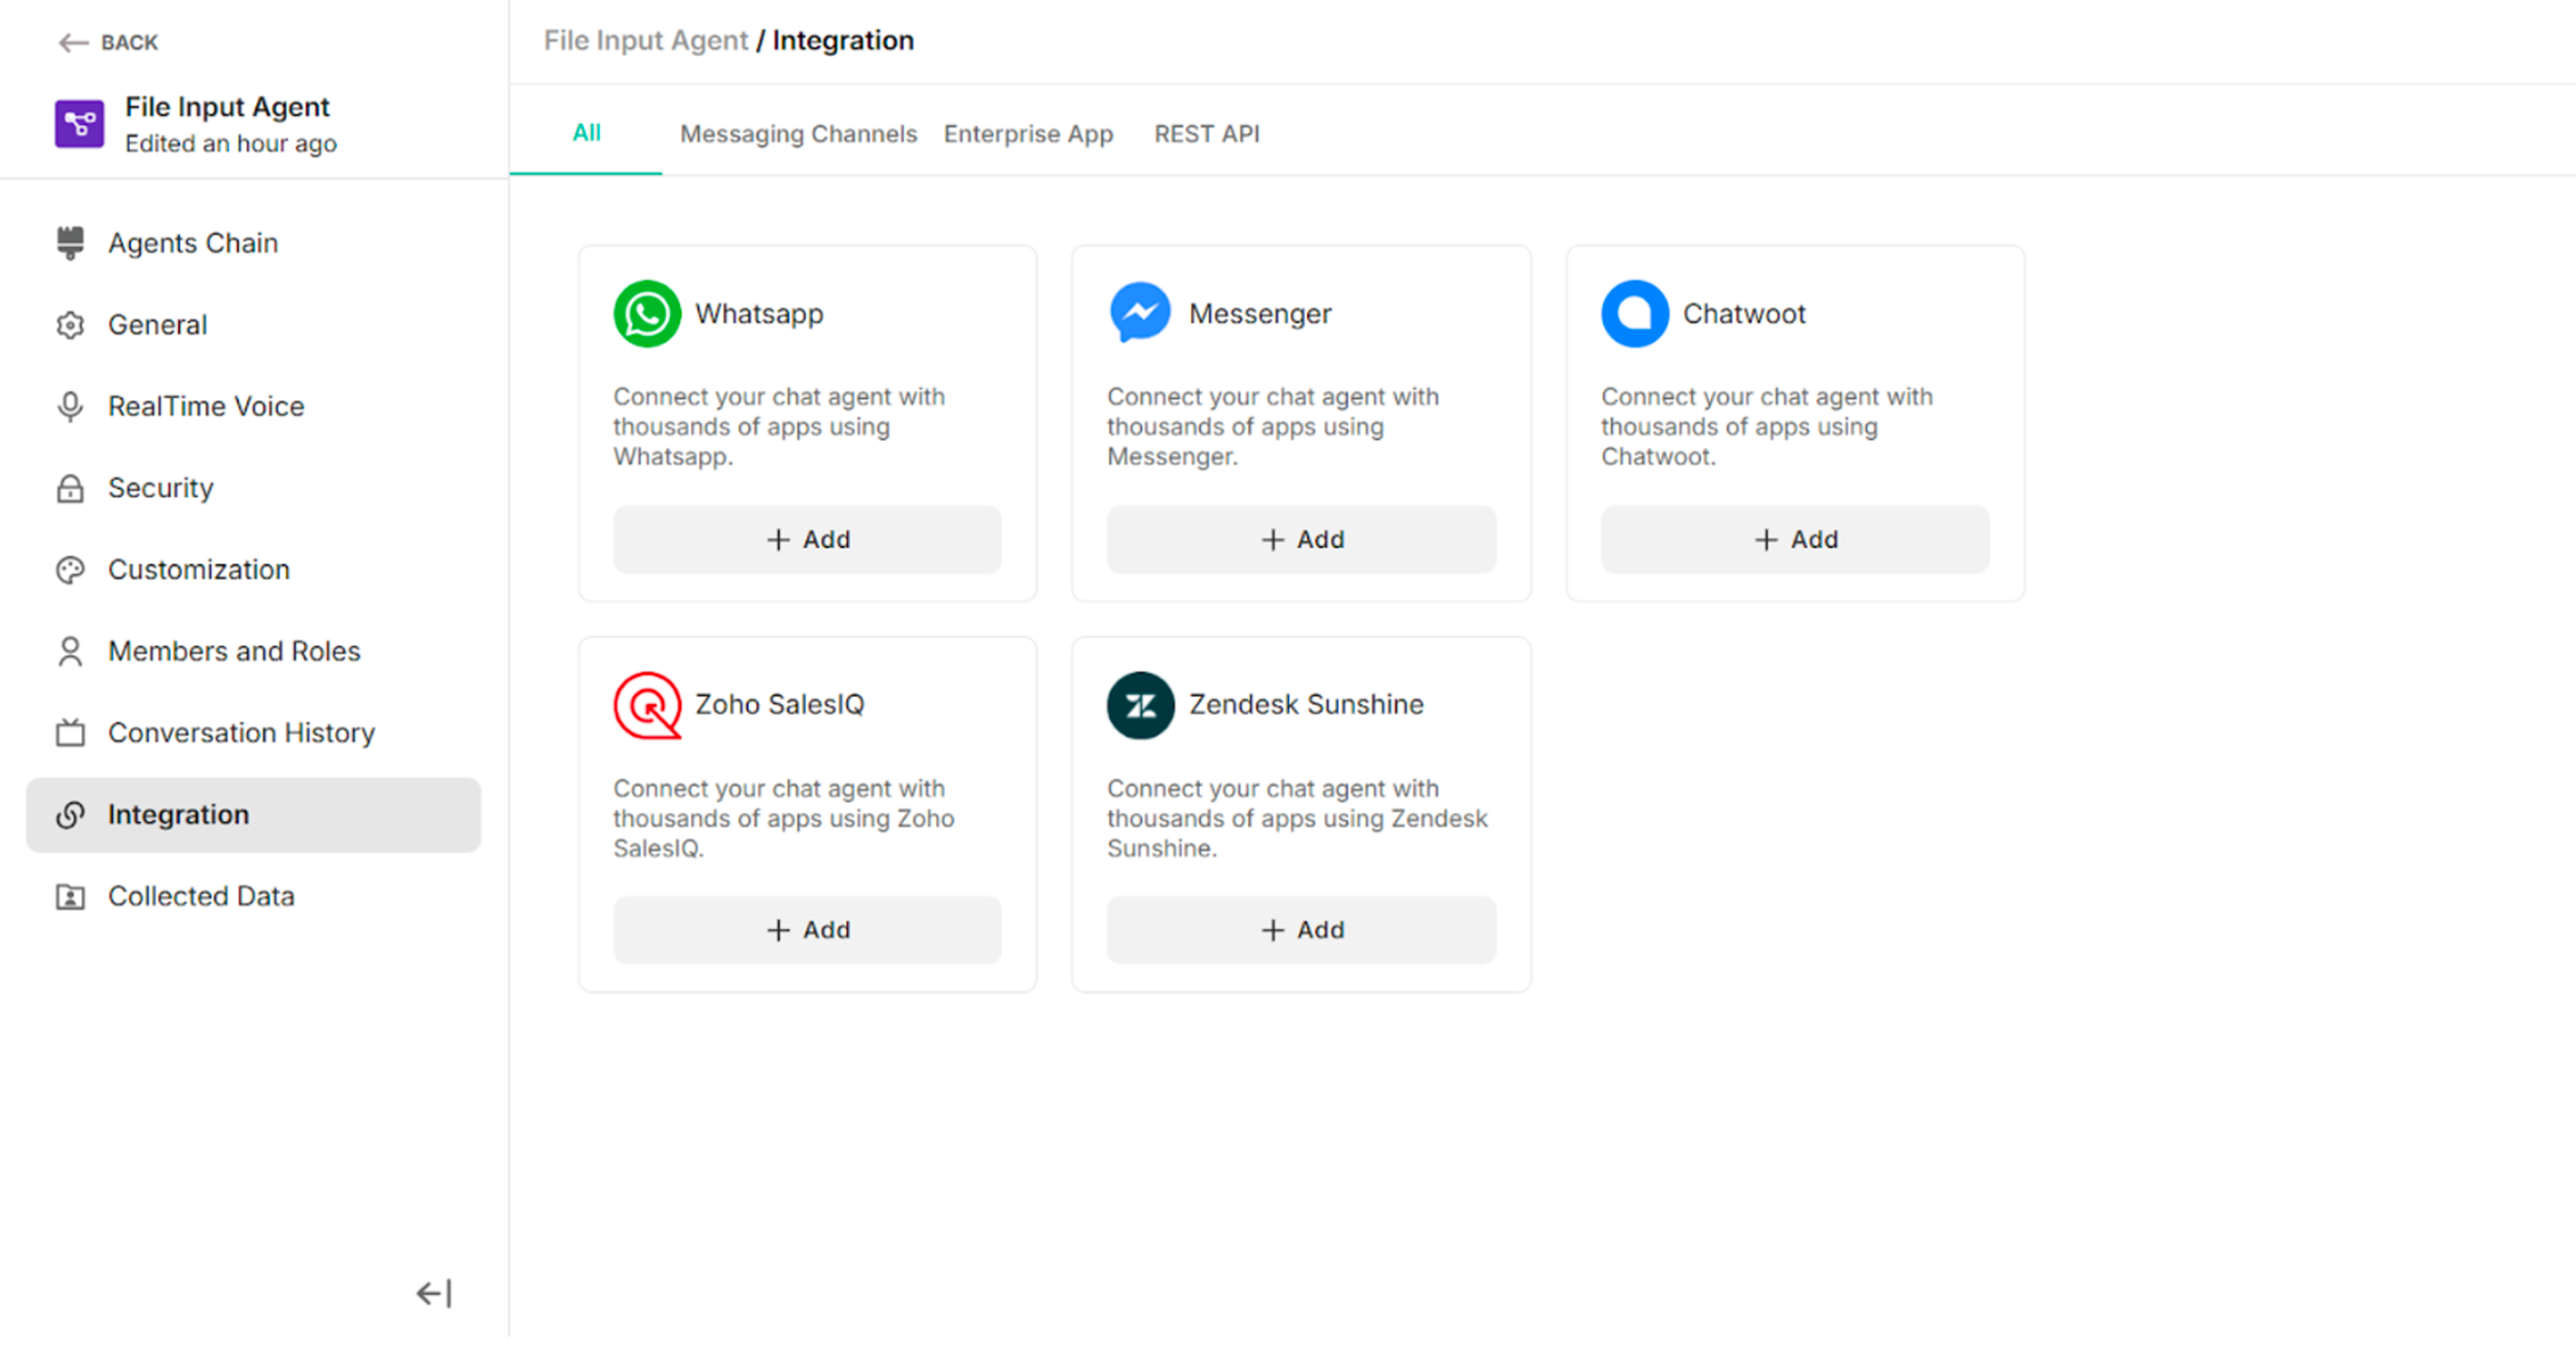2576x1349 pixels.
Task: Click Add on the Zendesk Sunshine card
Action: pos(1300,930)
